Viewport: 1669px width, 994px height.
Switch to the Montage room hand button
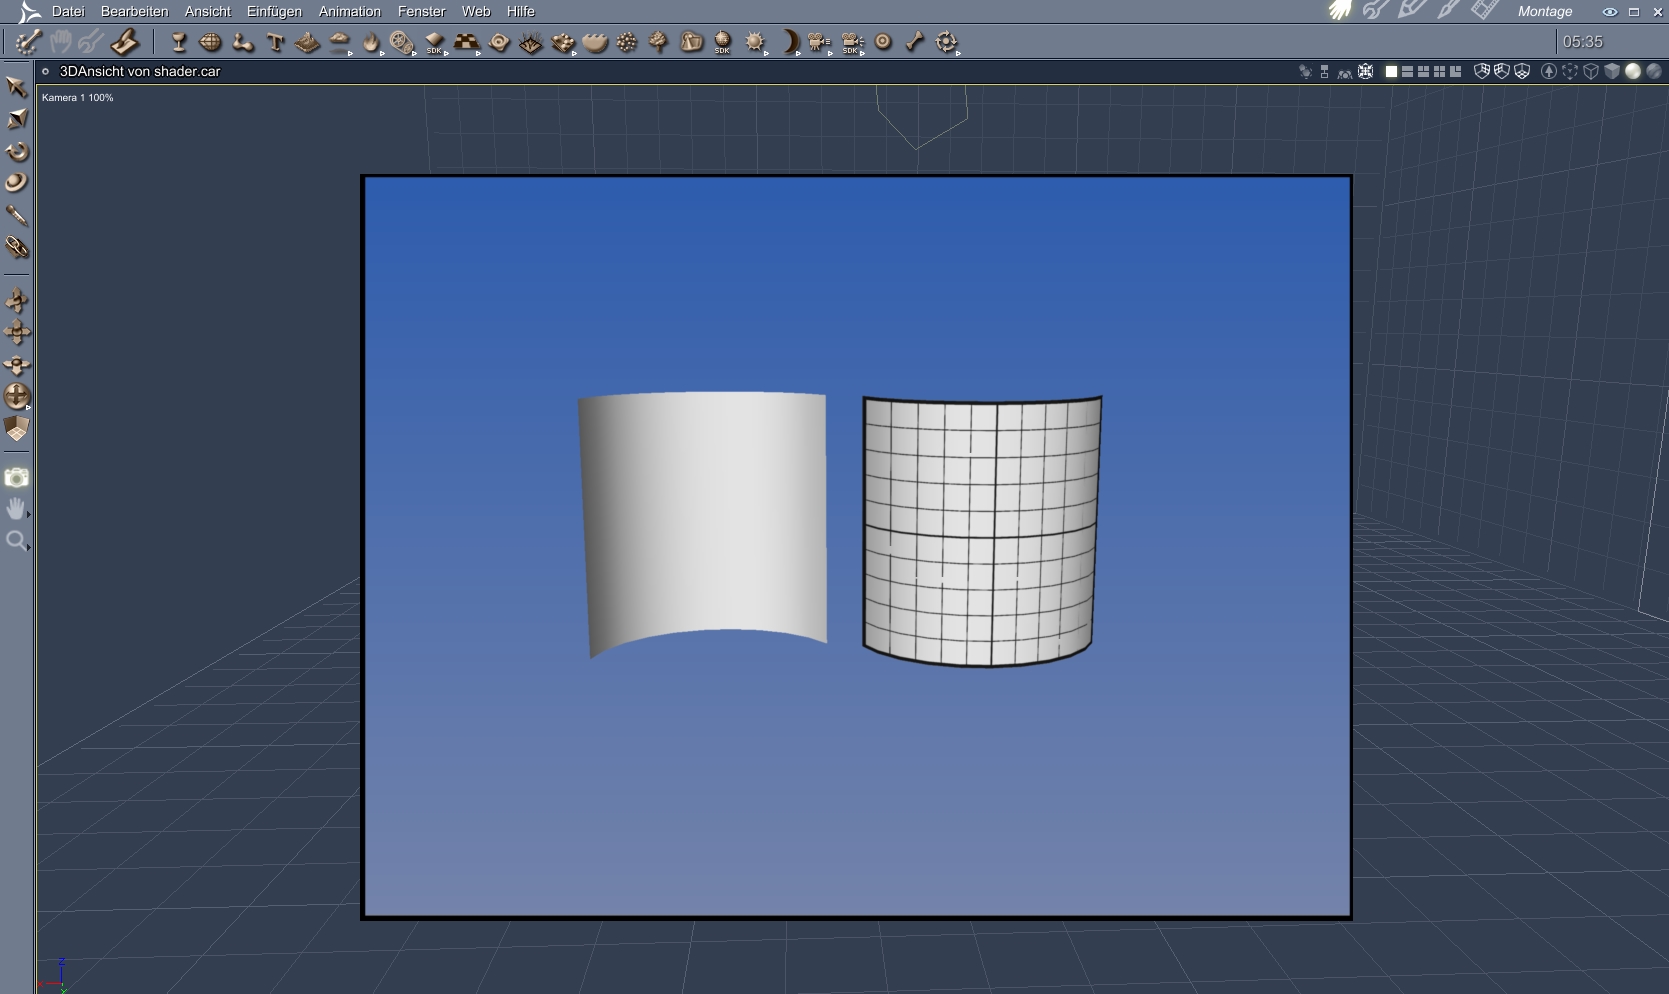(x=1340, y=11)
